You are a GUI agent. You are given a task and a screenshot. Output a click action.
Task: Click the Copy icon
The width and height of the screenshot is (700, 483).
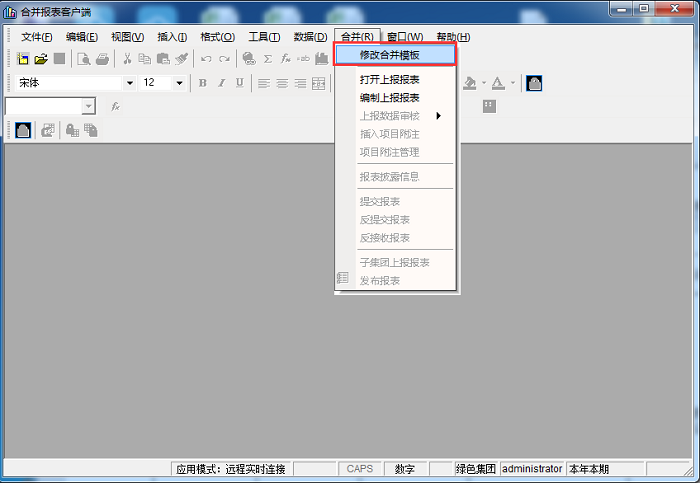145,58
